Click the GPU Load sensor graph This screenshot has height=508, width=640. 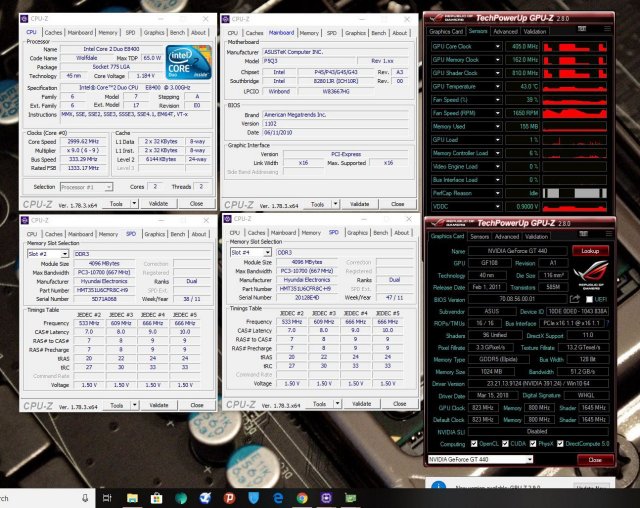575,140
